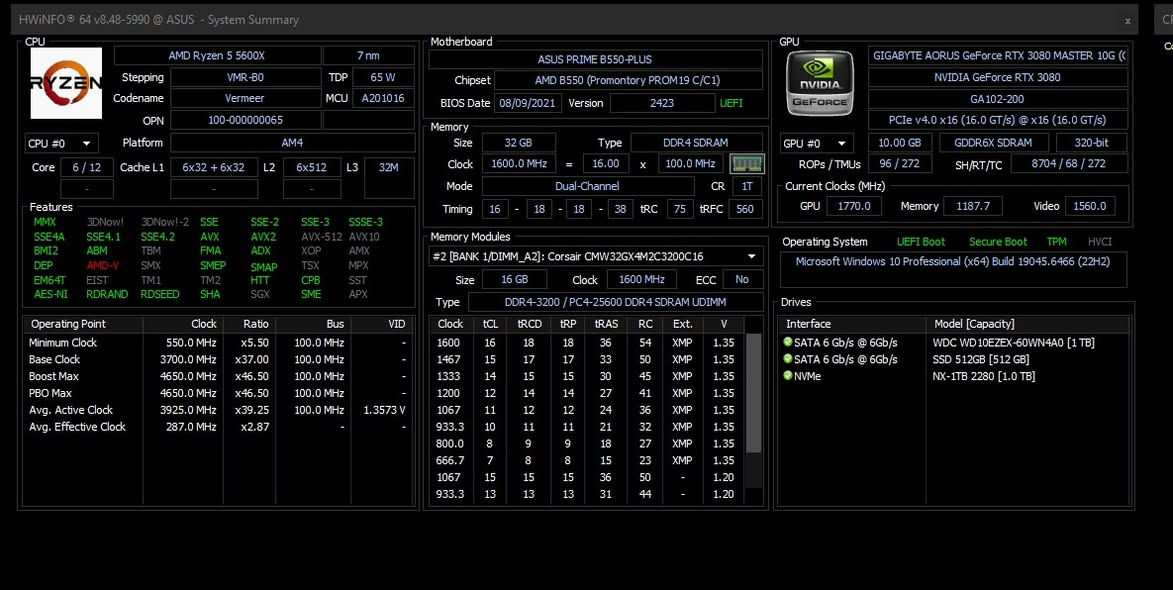Click the GA102-200 GPU codename field

[x=998, y=99]
